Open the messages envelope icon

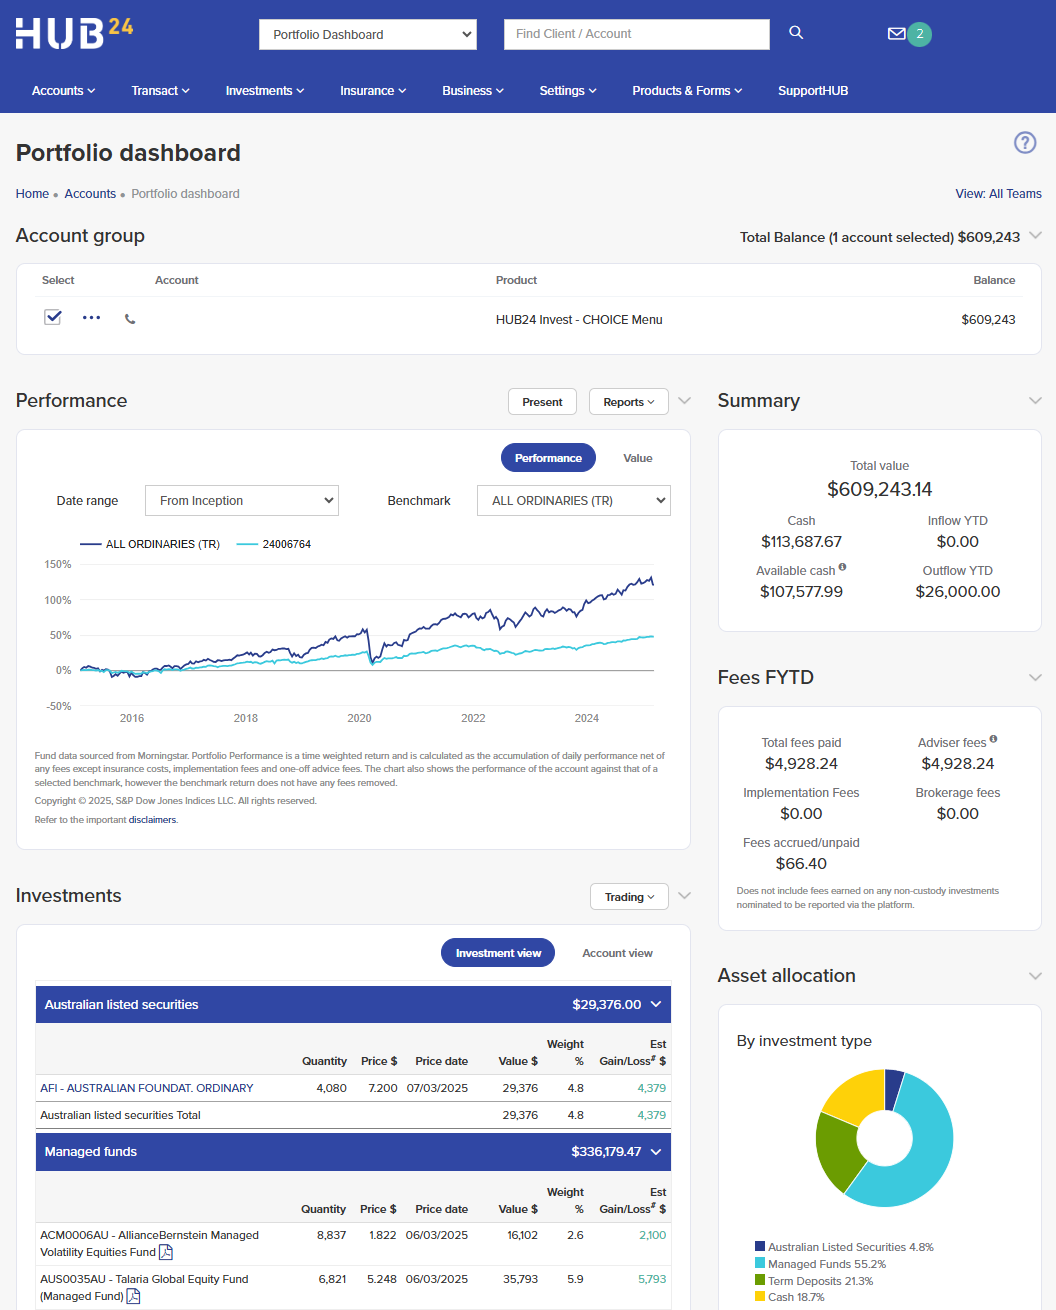[896, 34]
